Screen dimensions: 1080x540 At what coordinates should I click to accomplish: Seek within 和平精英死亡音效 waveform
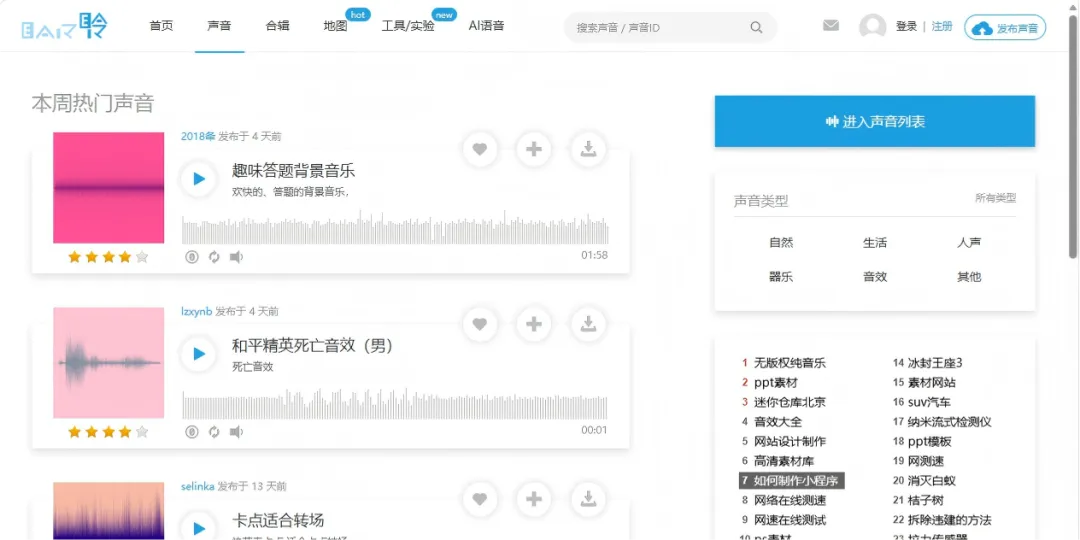pos(395,403)
